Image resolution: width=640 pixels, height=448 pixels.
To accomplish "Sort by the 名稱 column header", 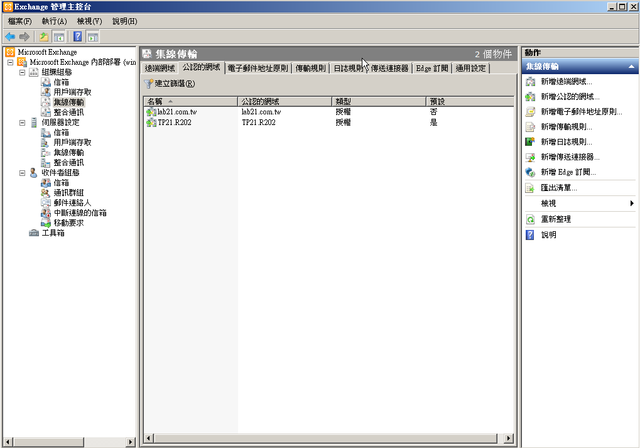I will [191, 101].
